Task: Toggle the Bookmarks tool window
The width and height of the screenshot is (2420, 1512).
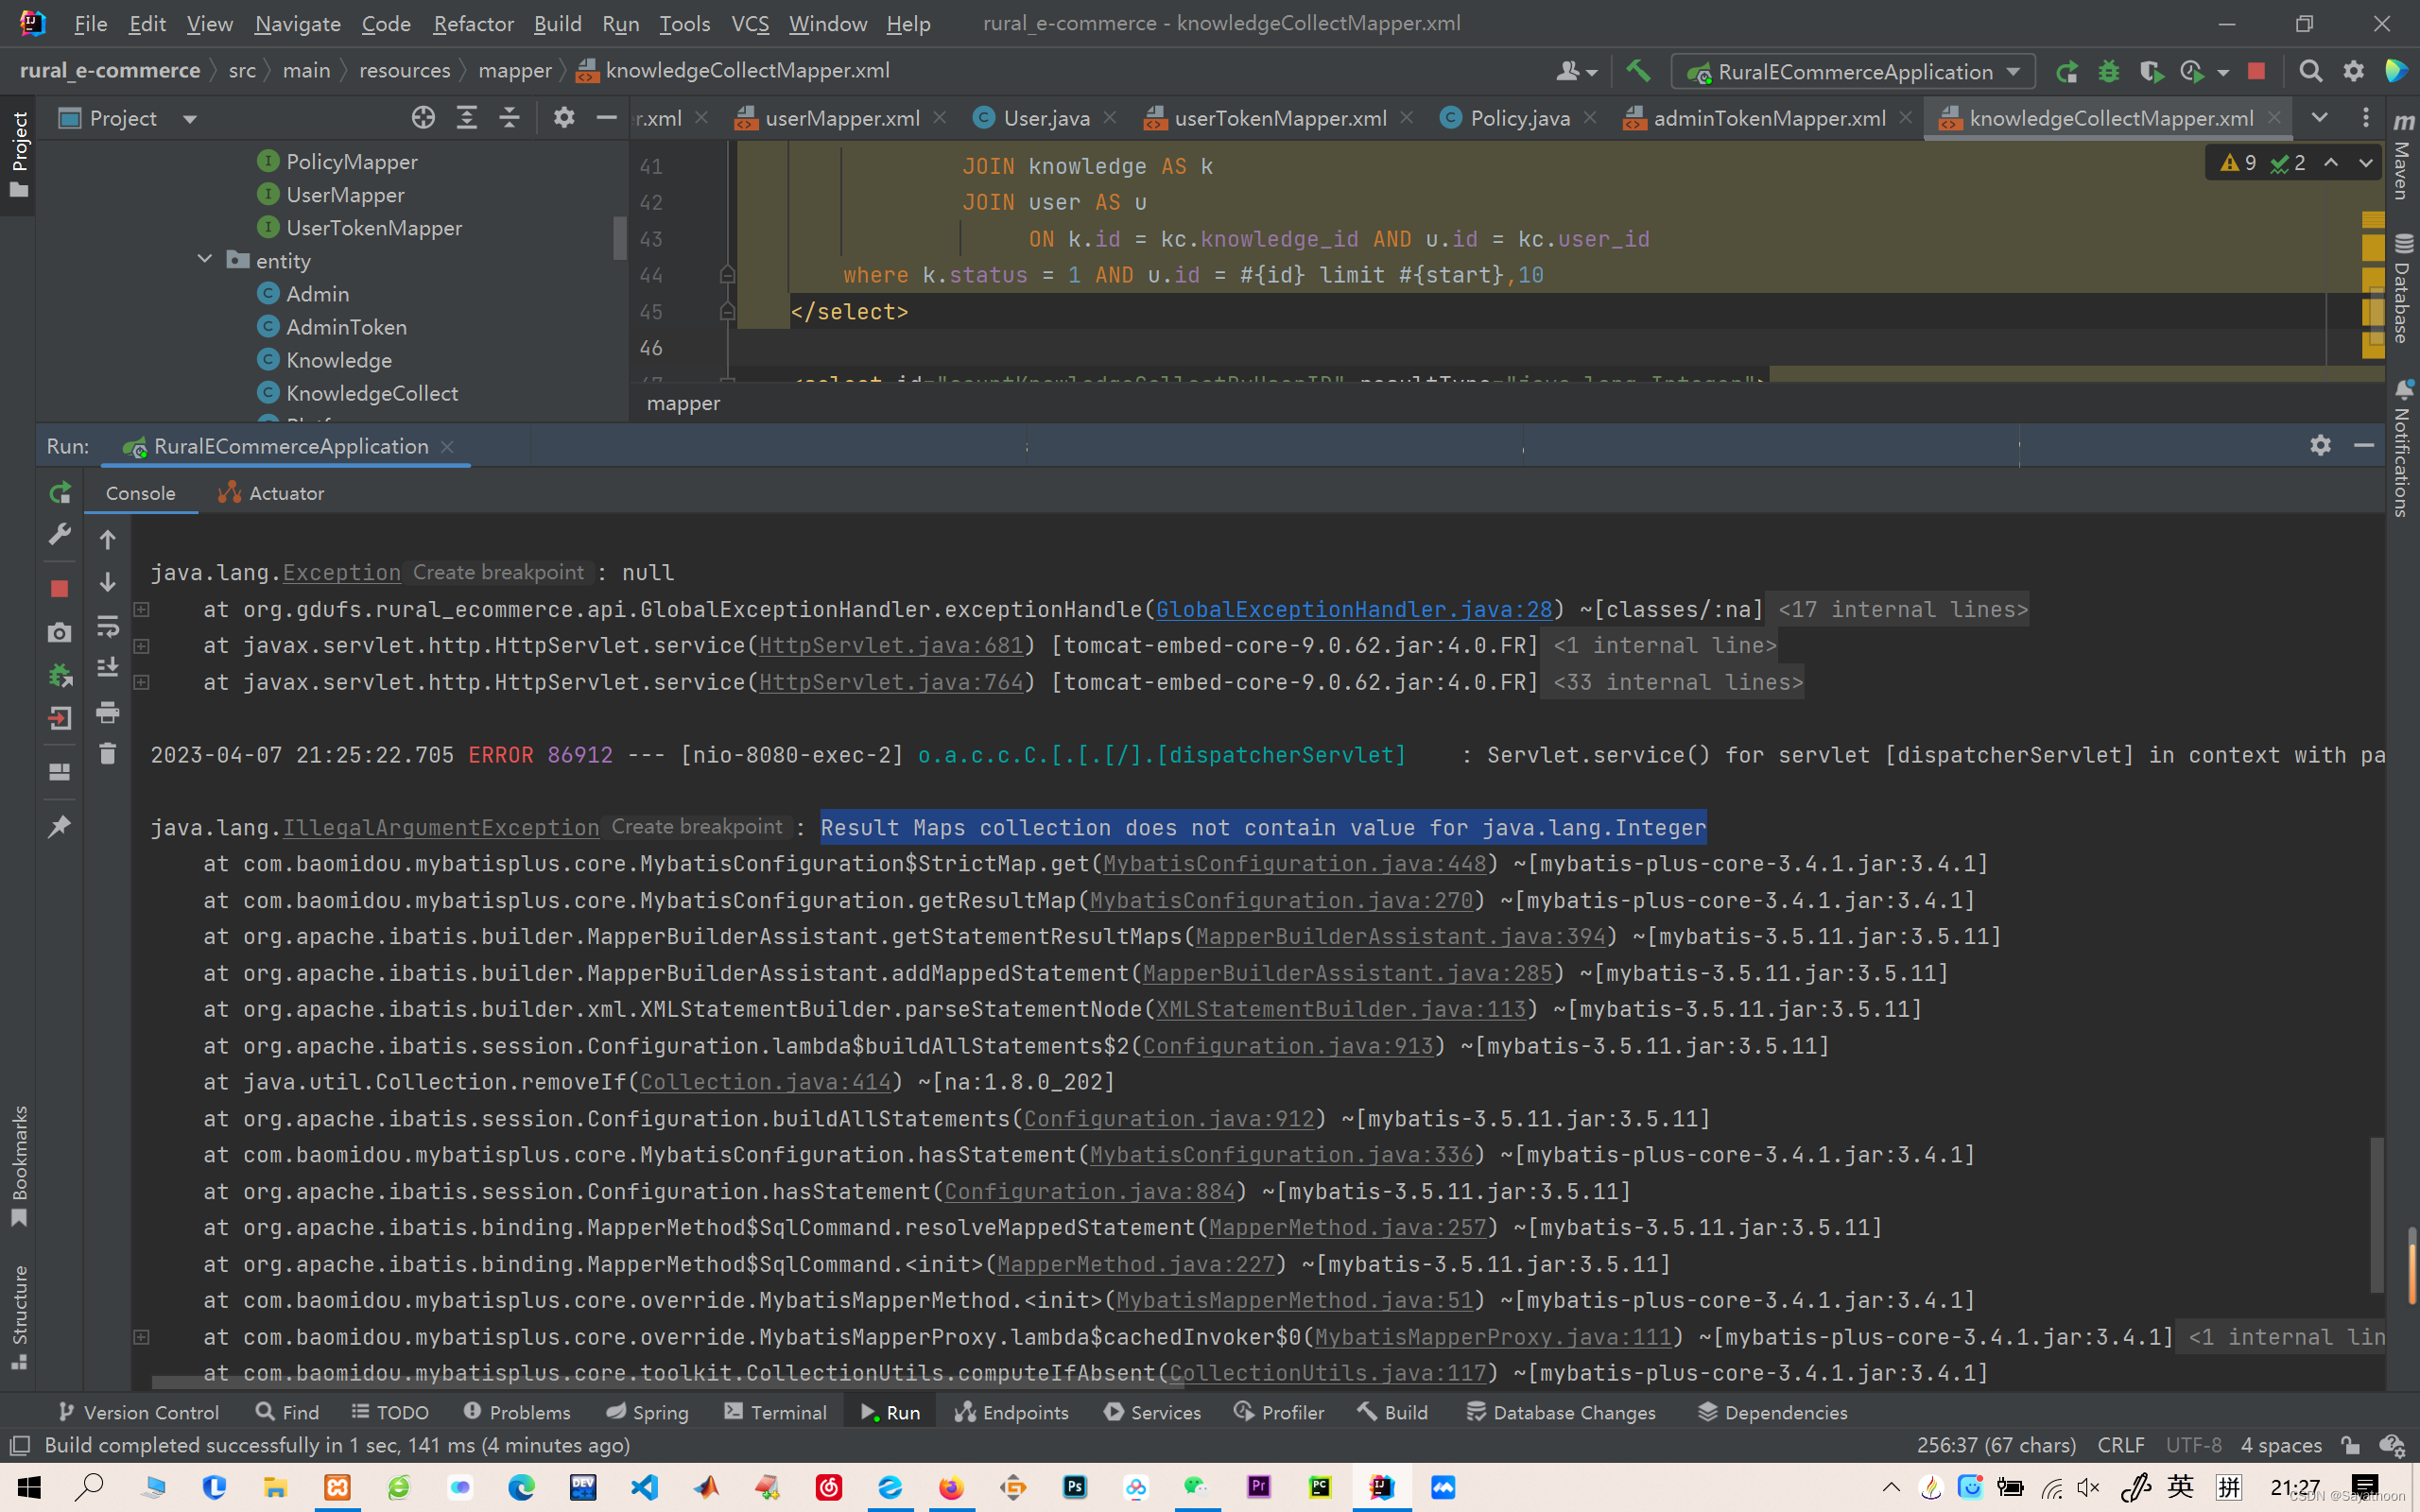Action: [x=18, y=1165]
